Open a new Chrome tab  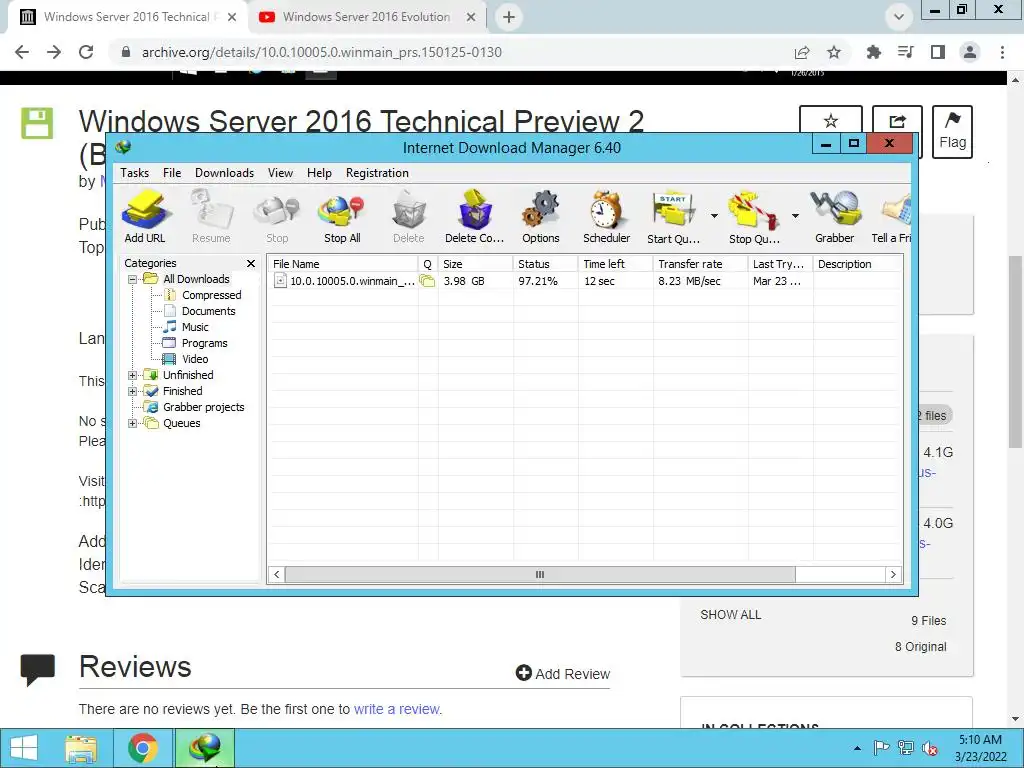pyautogui.click(x=509, y=17)
